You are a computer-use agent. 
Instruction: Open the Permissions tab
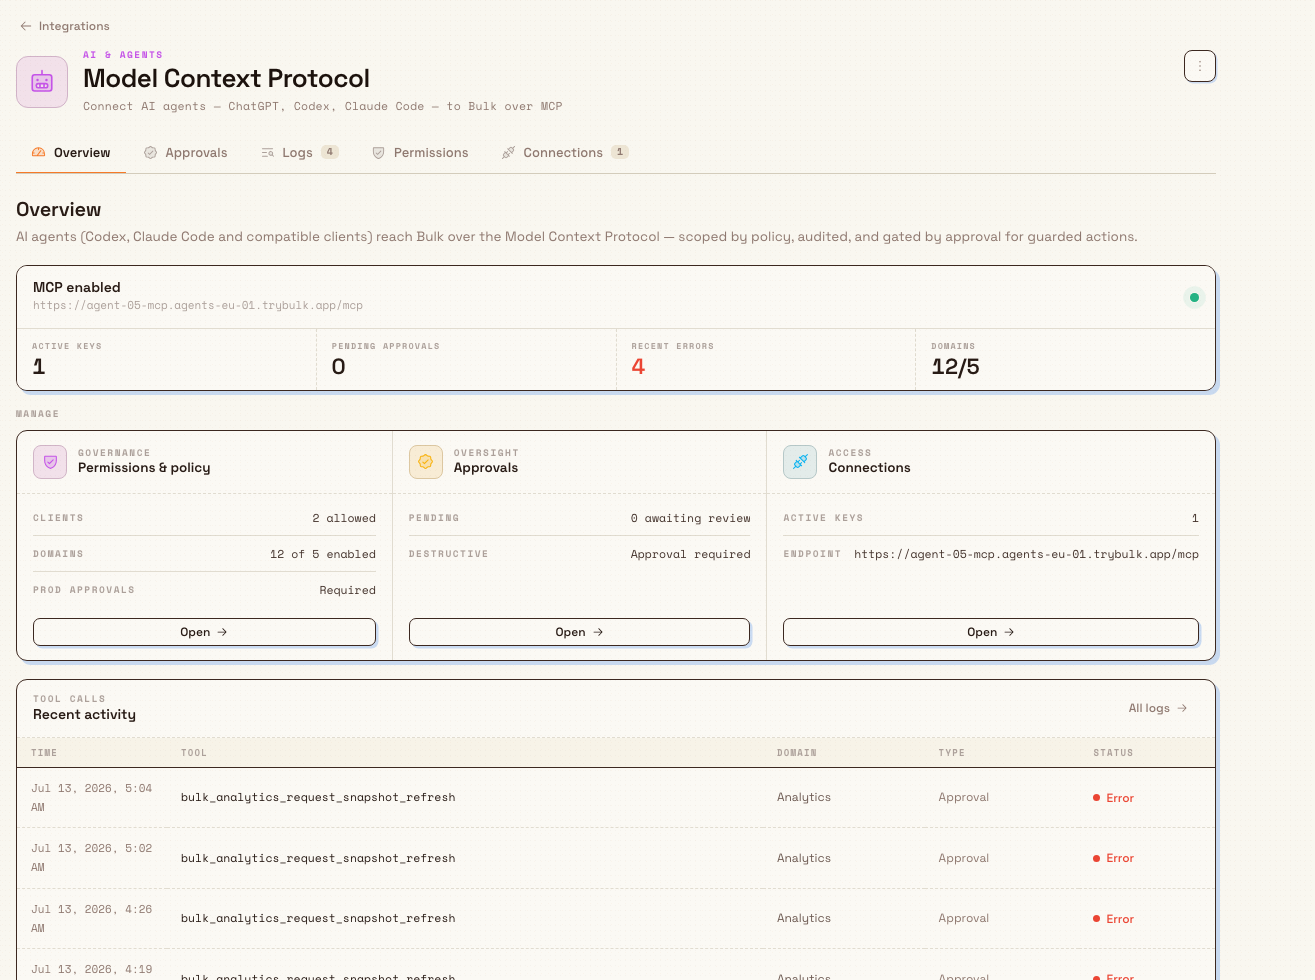pos(420,153)
